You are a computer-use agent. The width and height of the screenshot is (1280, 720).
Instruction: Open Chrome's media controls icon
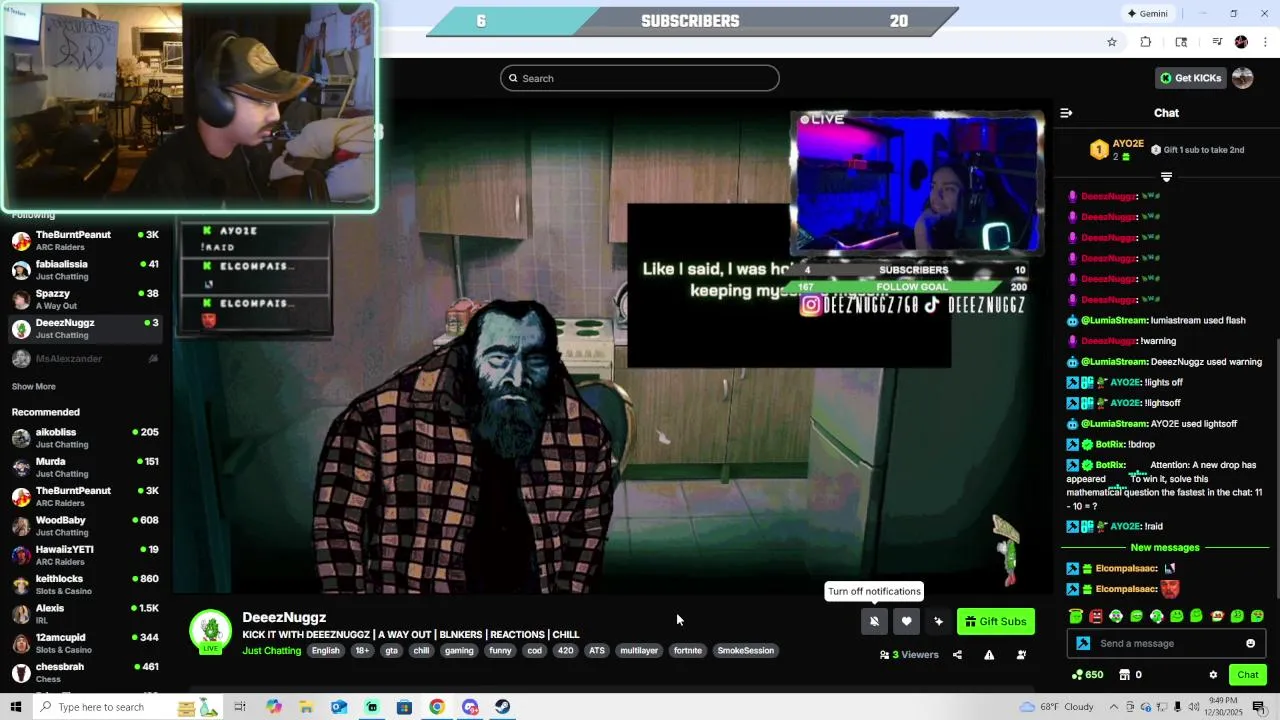coord(1217,42)
